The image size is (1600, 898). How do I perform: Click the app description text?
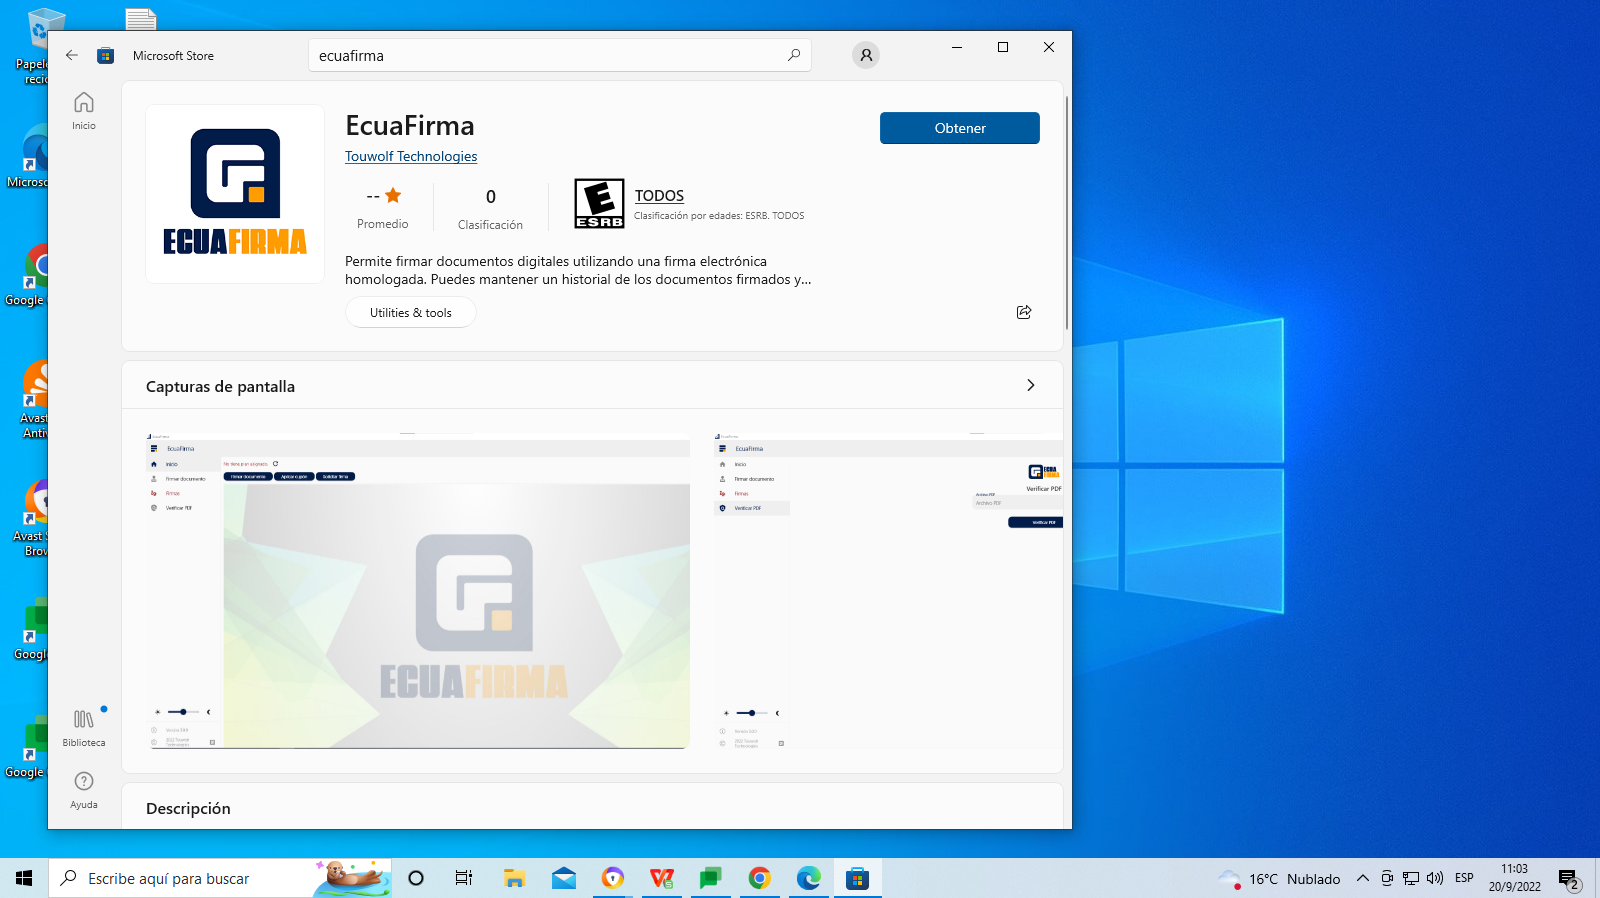578,270
